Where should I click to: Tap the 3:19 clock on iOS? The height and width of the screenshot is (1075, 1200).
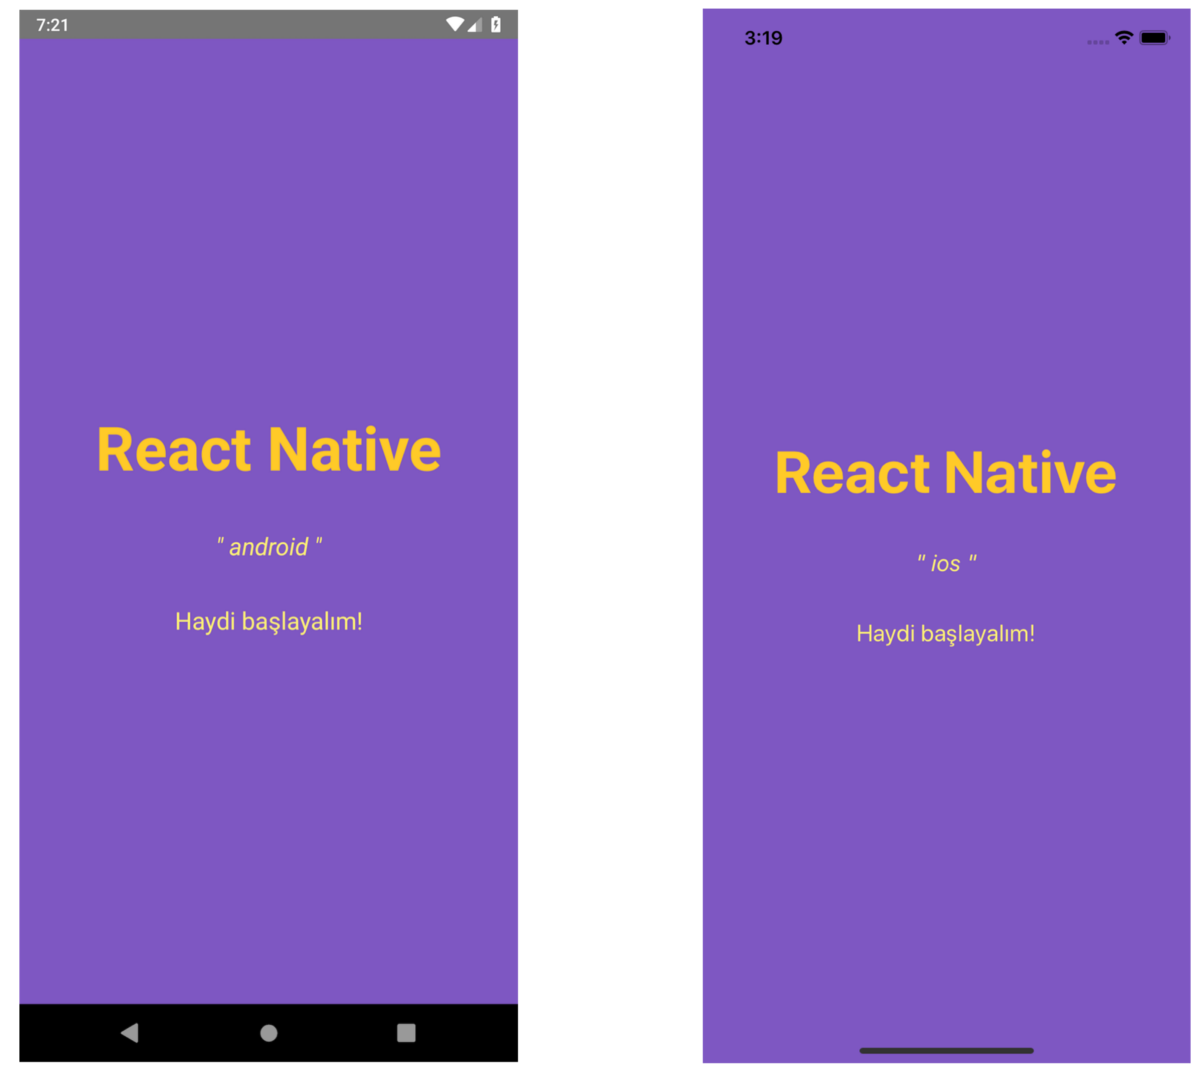click(763, 38)
